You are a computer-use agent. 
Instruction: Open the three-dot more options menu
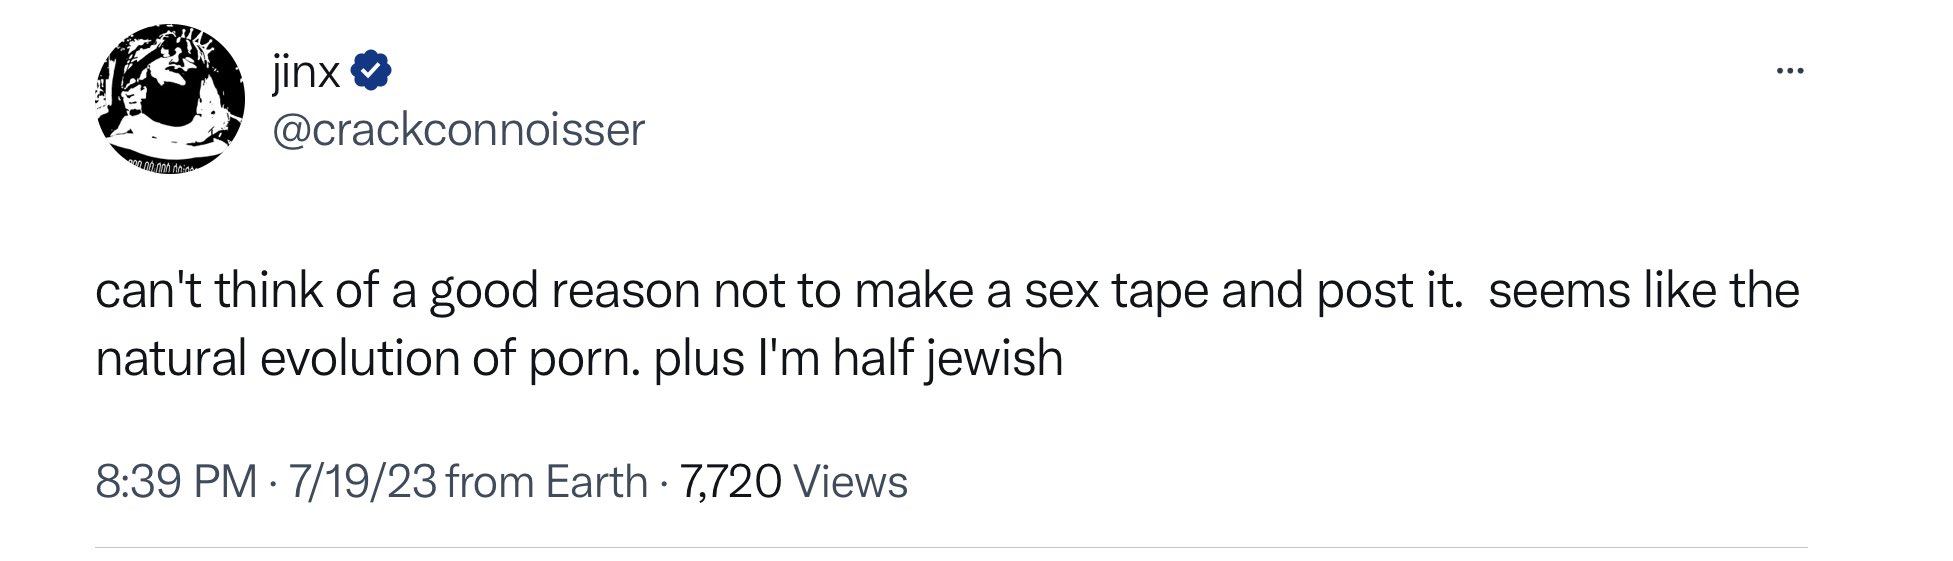[x=1789, y=71]
